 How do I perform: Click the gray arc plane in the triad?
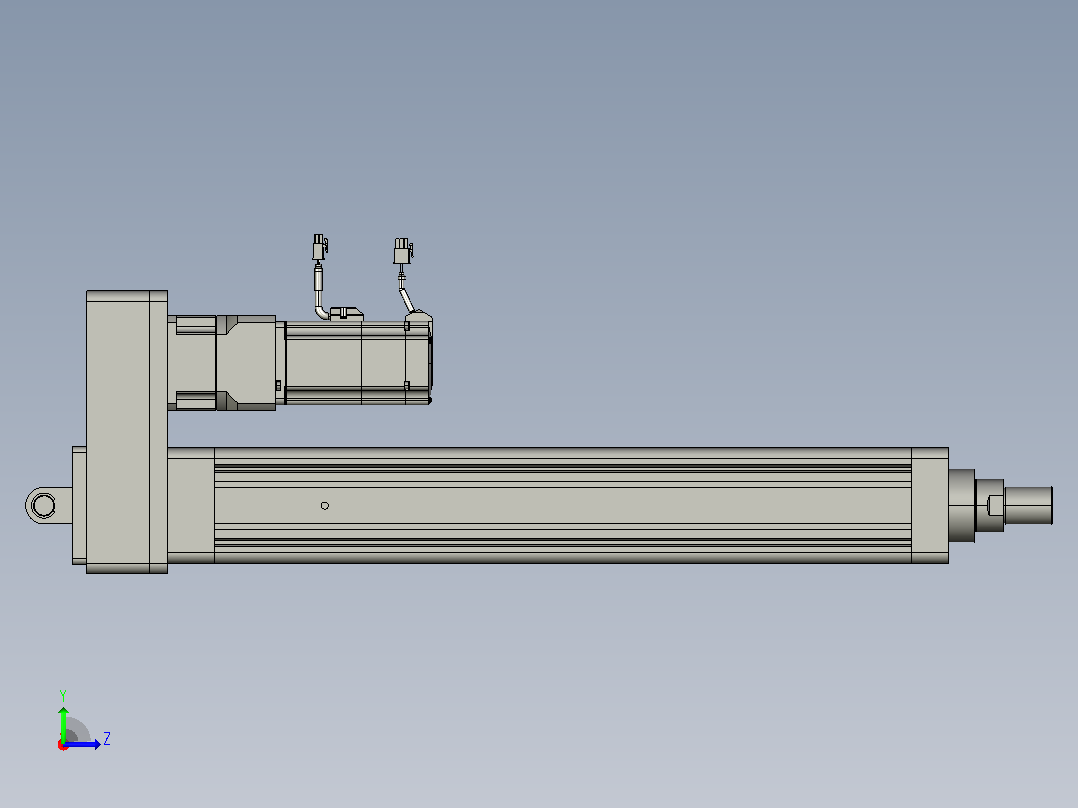pos(76,730)
